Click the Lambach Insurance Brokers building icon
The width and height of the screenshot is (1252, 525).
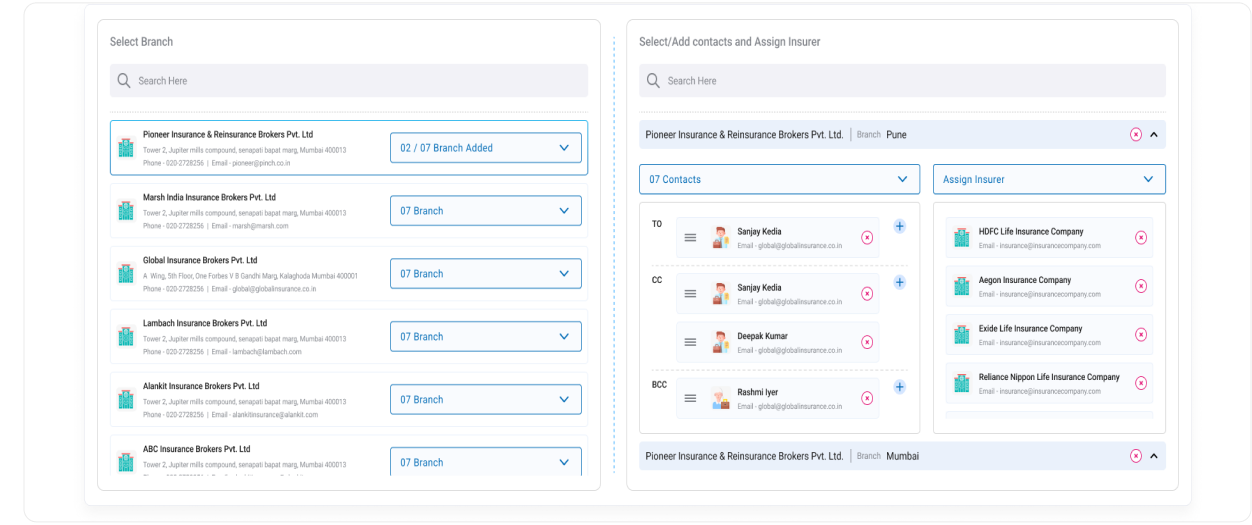pos(126,337)
